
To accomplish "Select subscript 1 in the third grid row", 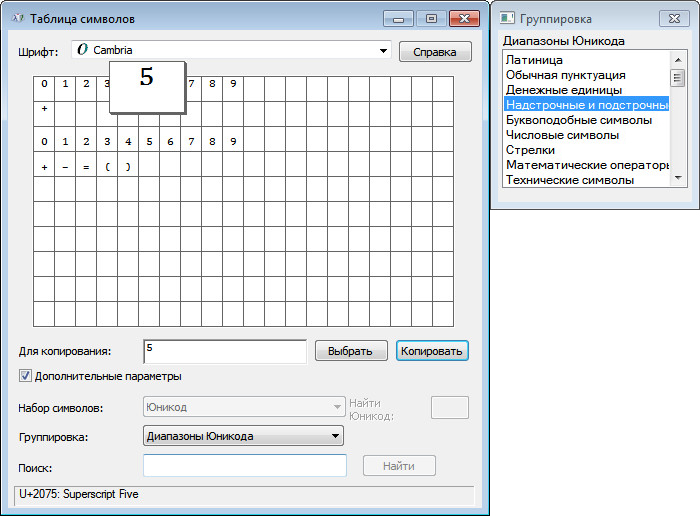I will [65, 139].
